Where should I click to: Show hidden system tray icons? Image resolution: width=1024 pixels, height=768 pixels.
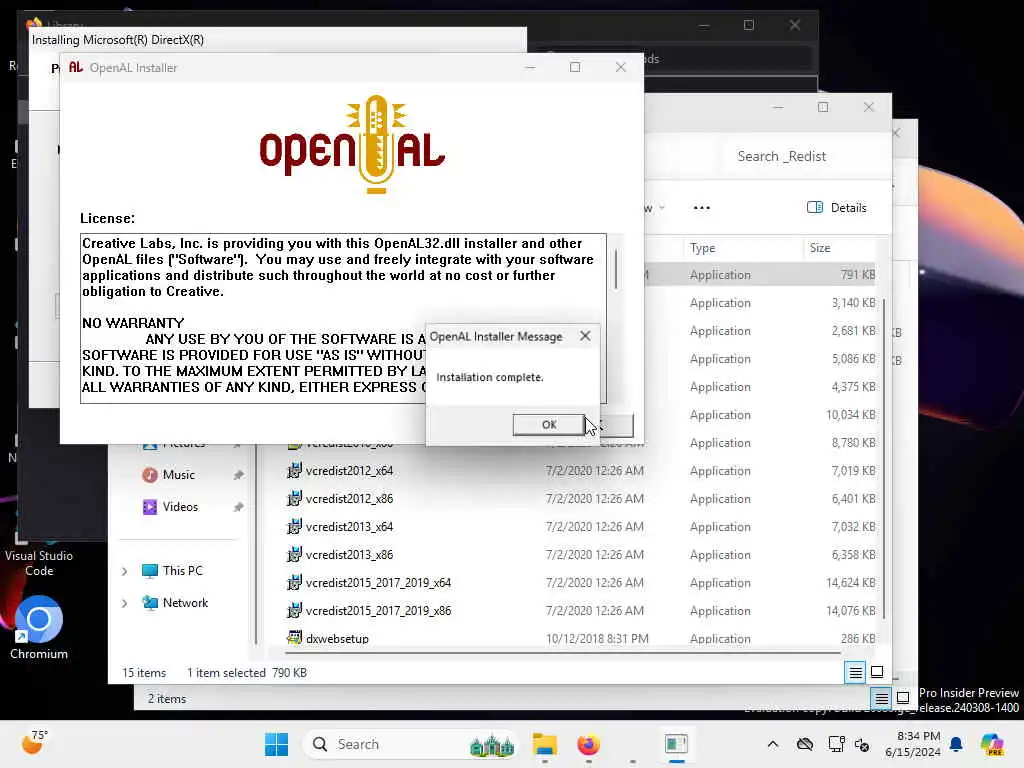(x=773, y=744)
